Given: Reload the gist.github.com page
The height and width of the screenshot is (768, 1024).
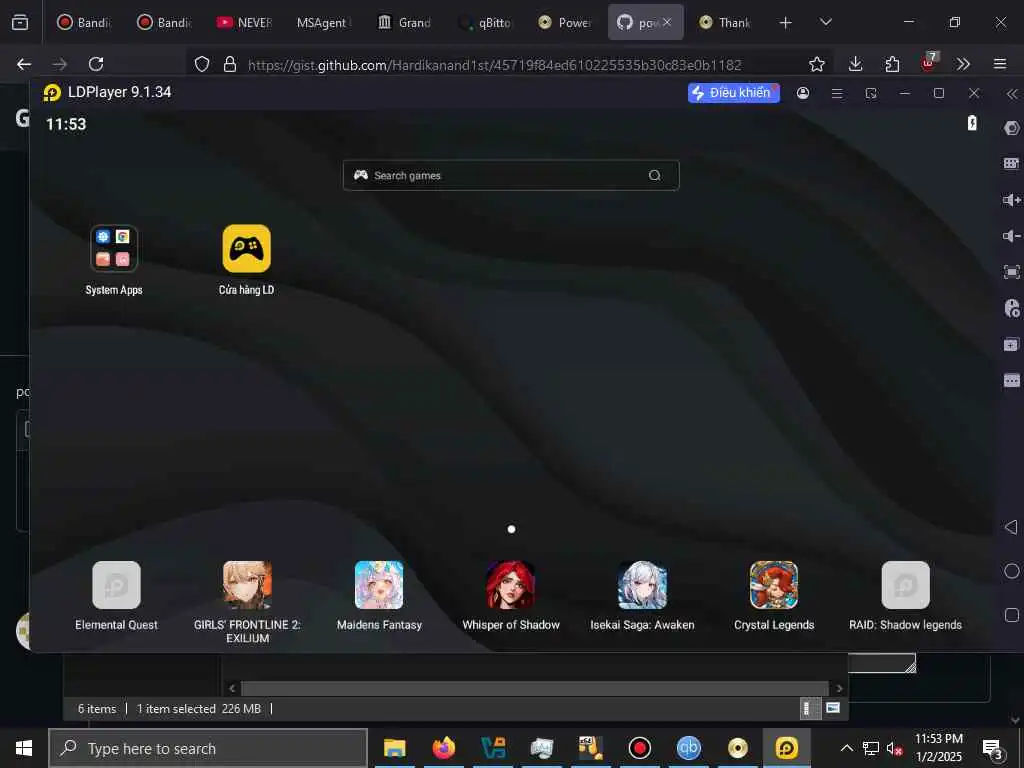Looking at the screenshot, I should point(96,64).
